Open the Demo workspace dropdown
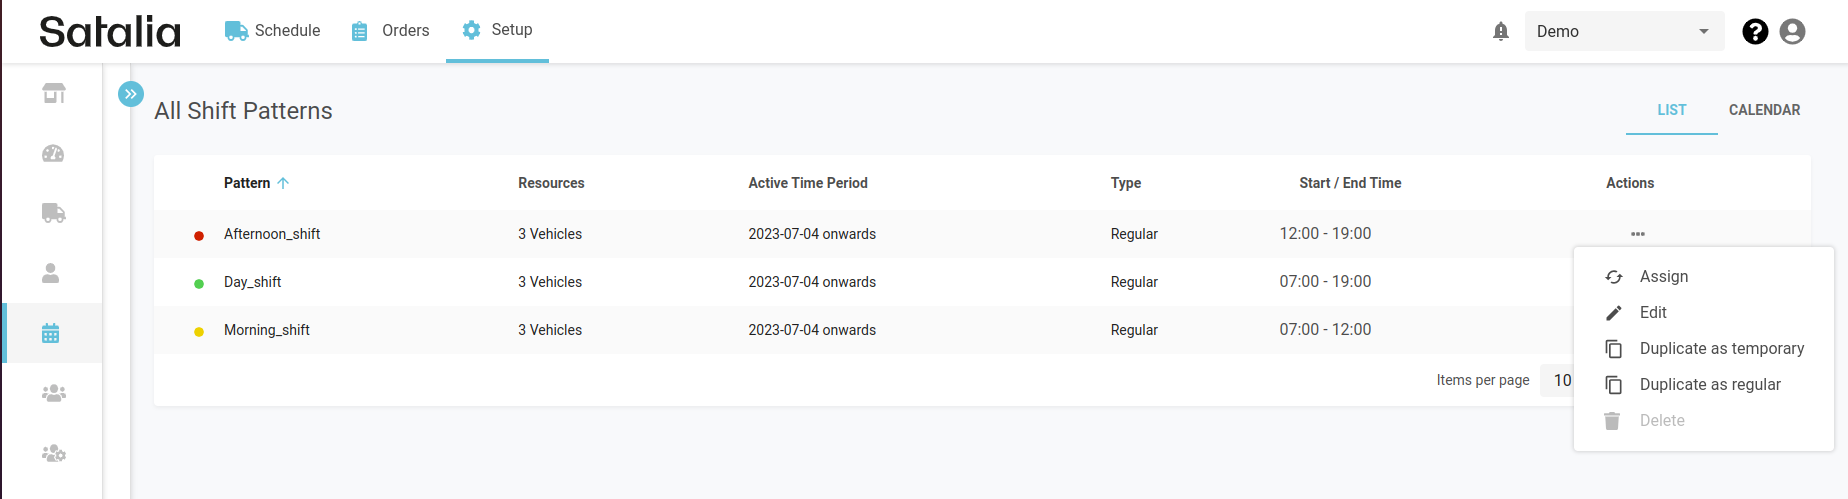This screenshot has height=499, width=1848. (x=1623, y=32)
